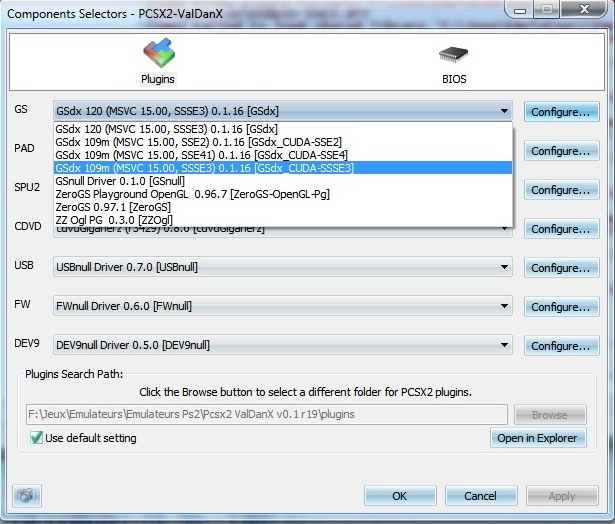The width and height of the screenshot is (615, 524).
Task: Click the Plugins Search Path heading
Action: [74, 374]
